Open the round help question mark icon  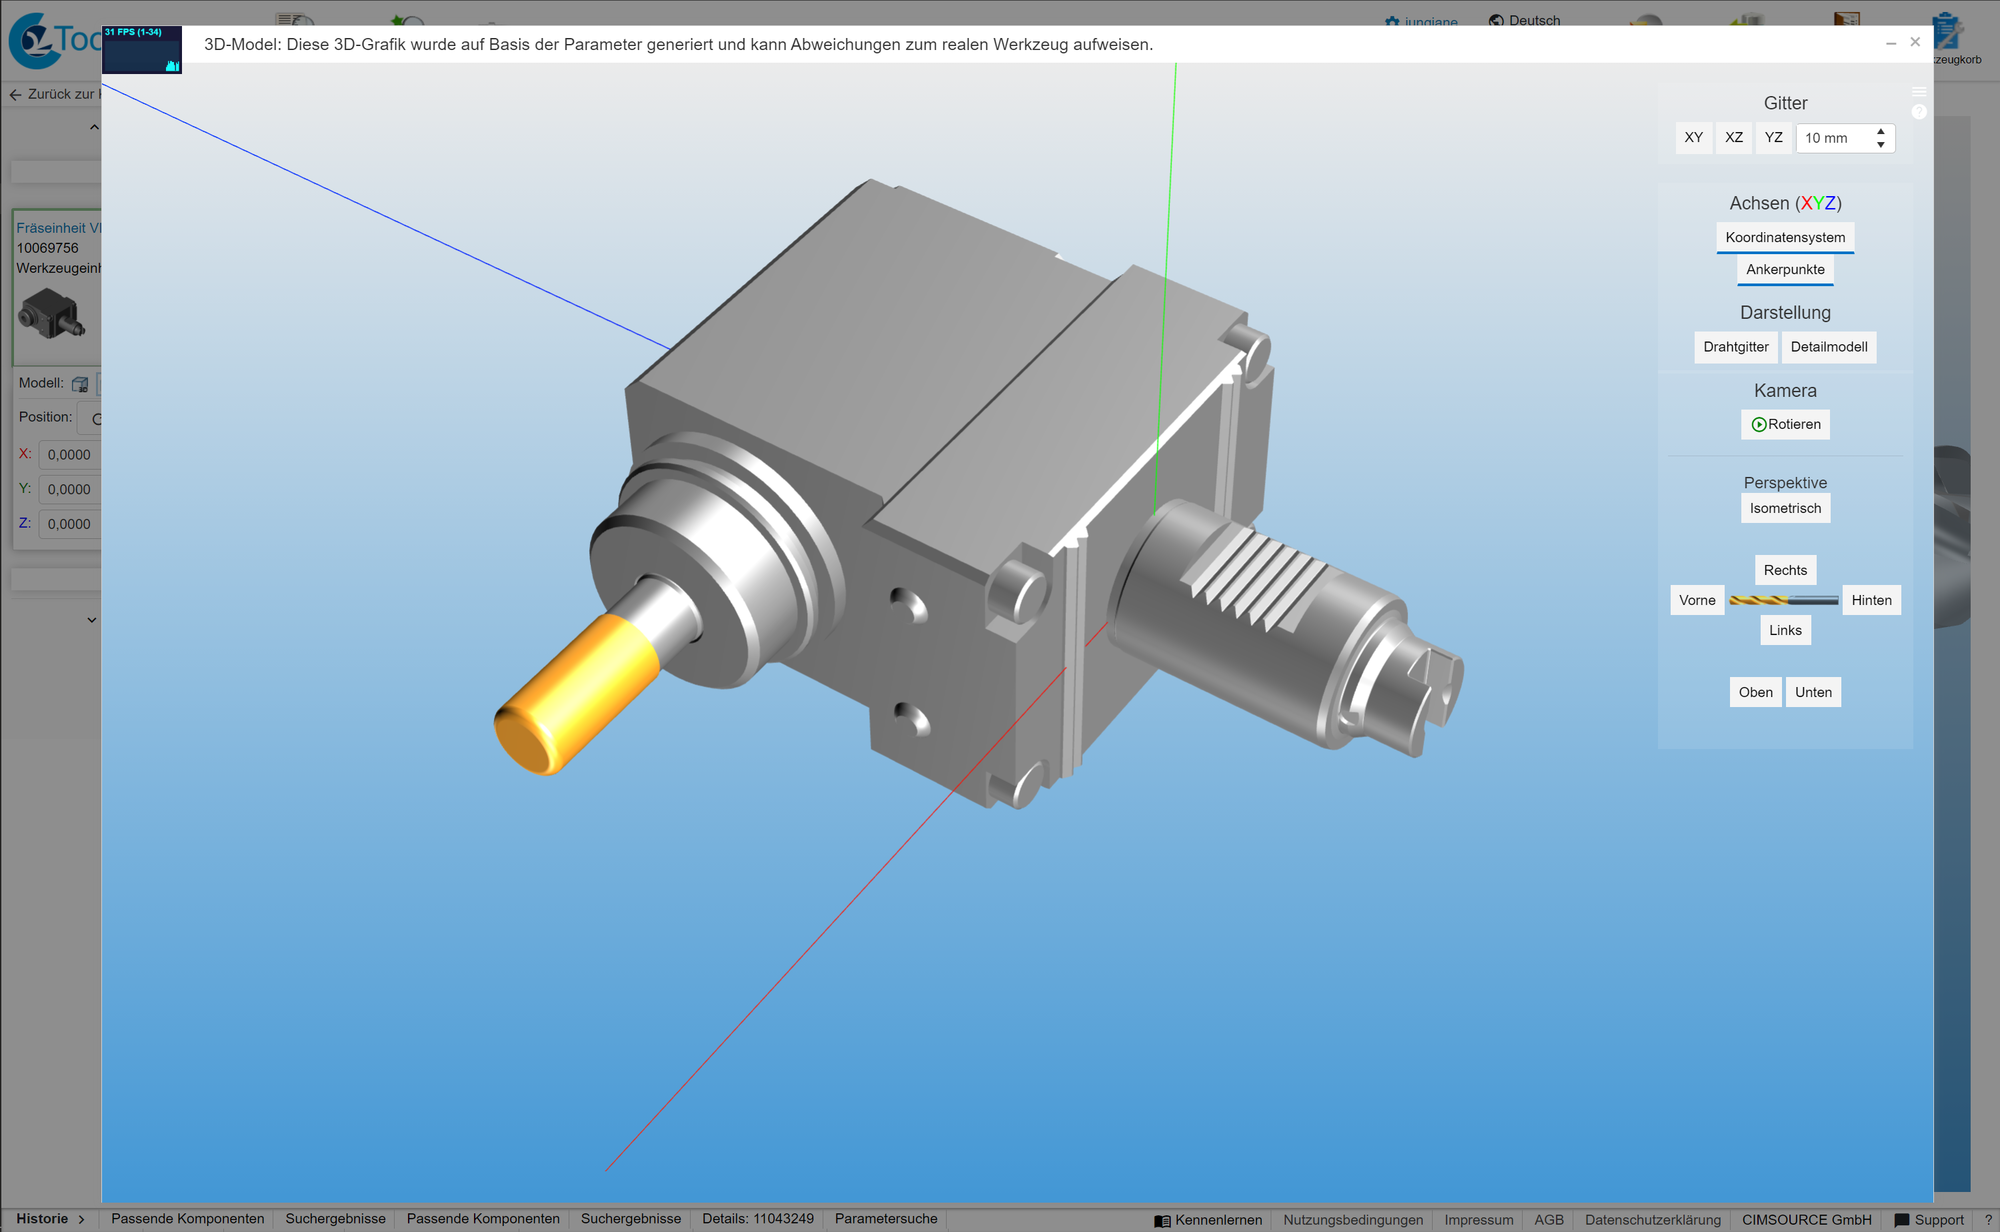(1918, 112)
